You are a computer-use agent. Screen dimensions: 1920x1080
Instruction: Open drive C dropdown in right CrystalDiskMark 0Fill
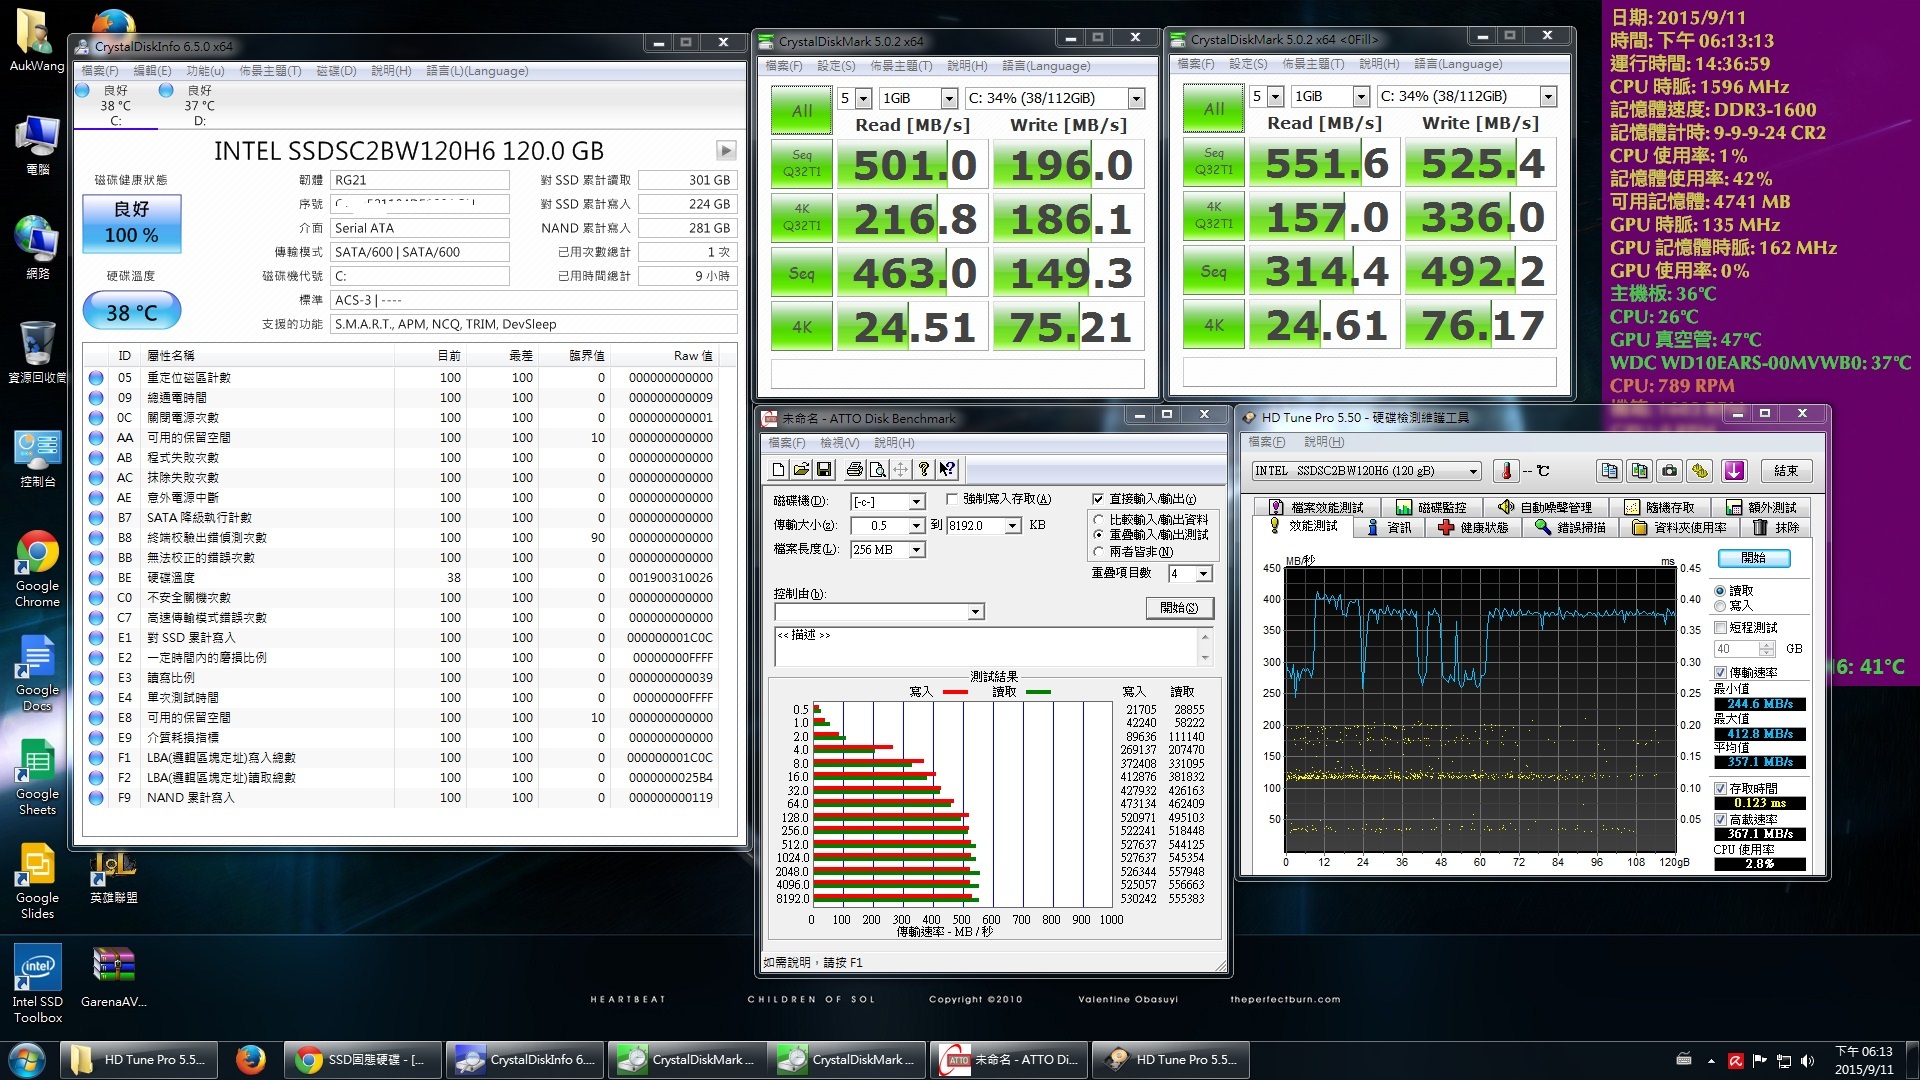pos(1548,96)
